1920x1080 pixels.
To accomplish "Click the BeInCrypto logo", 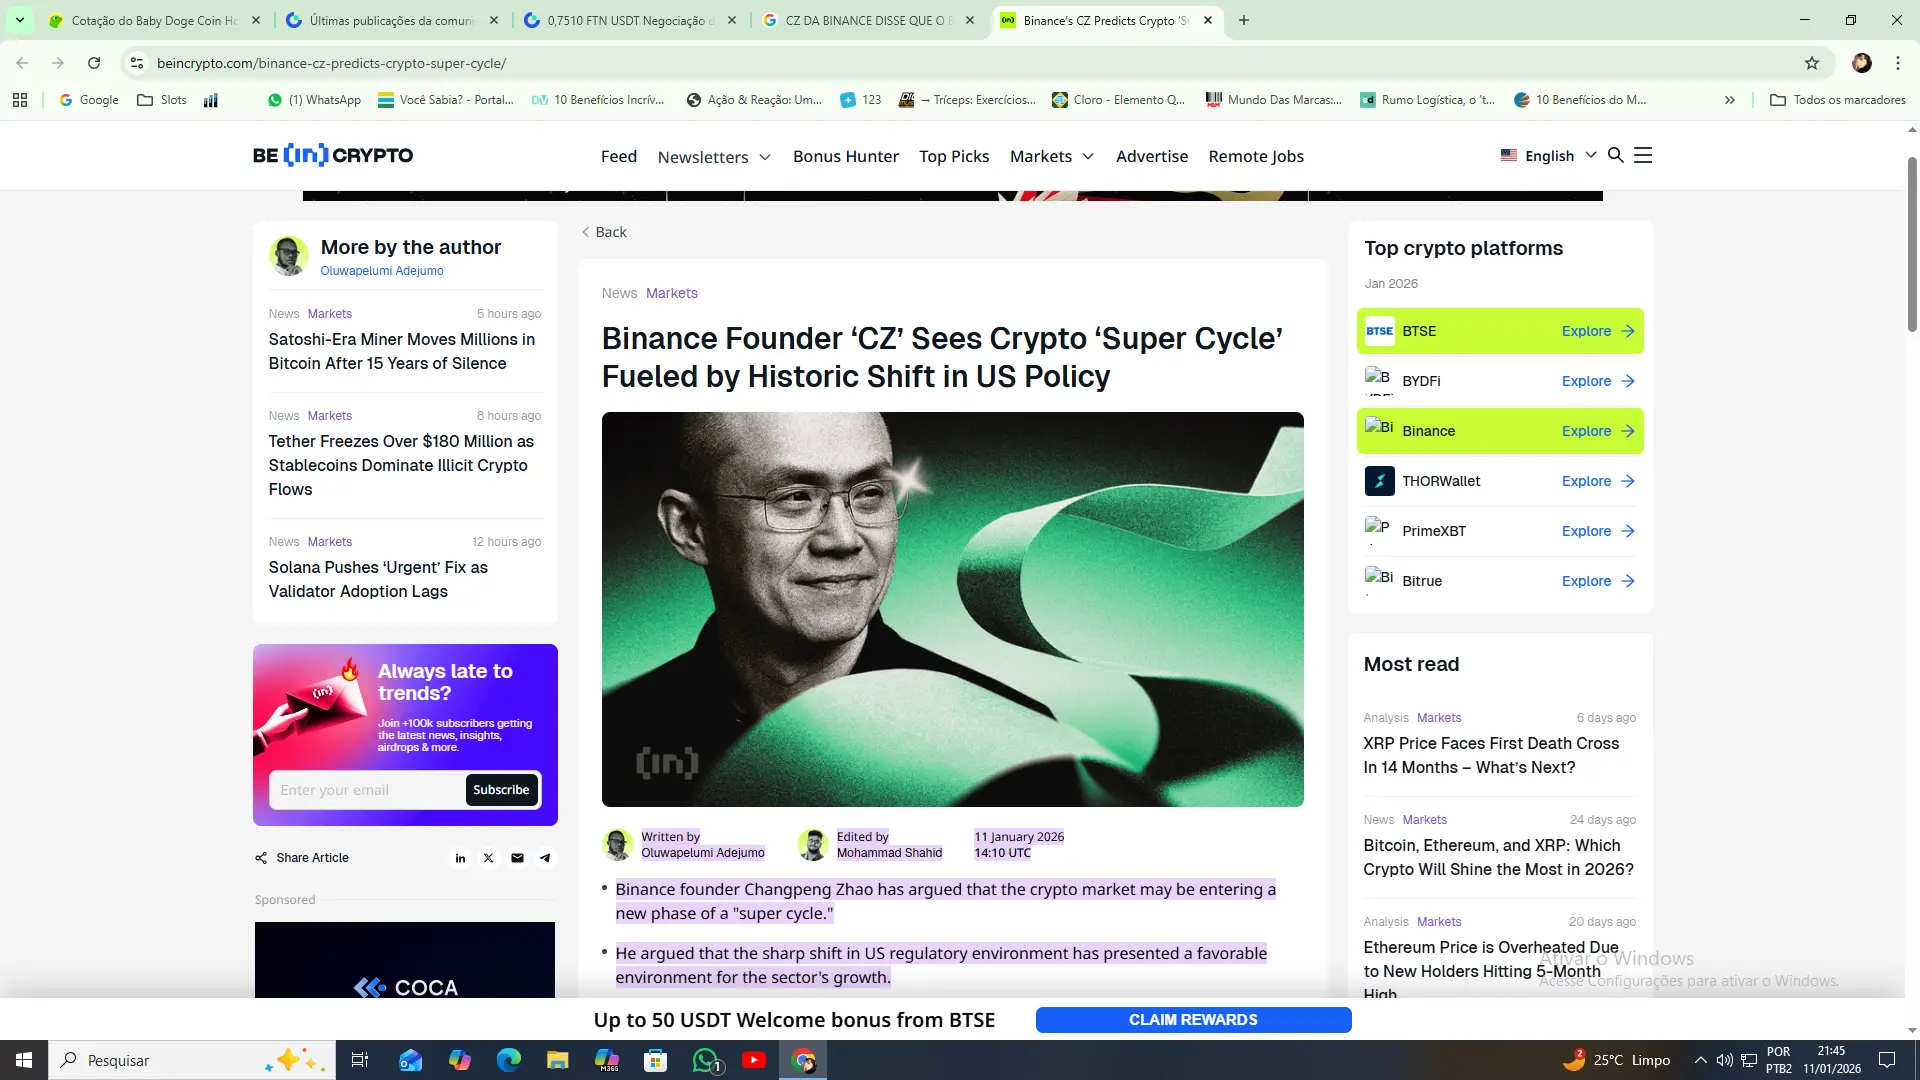I will (333, 155).
